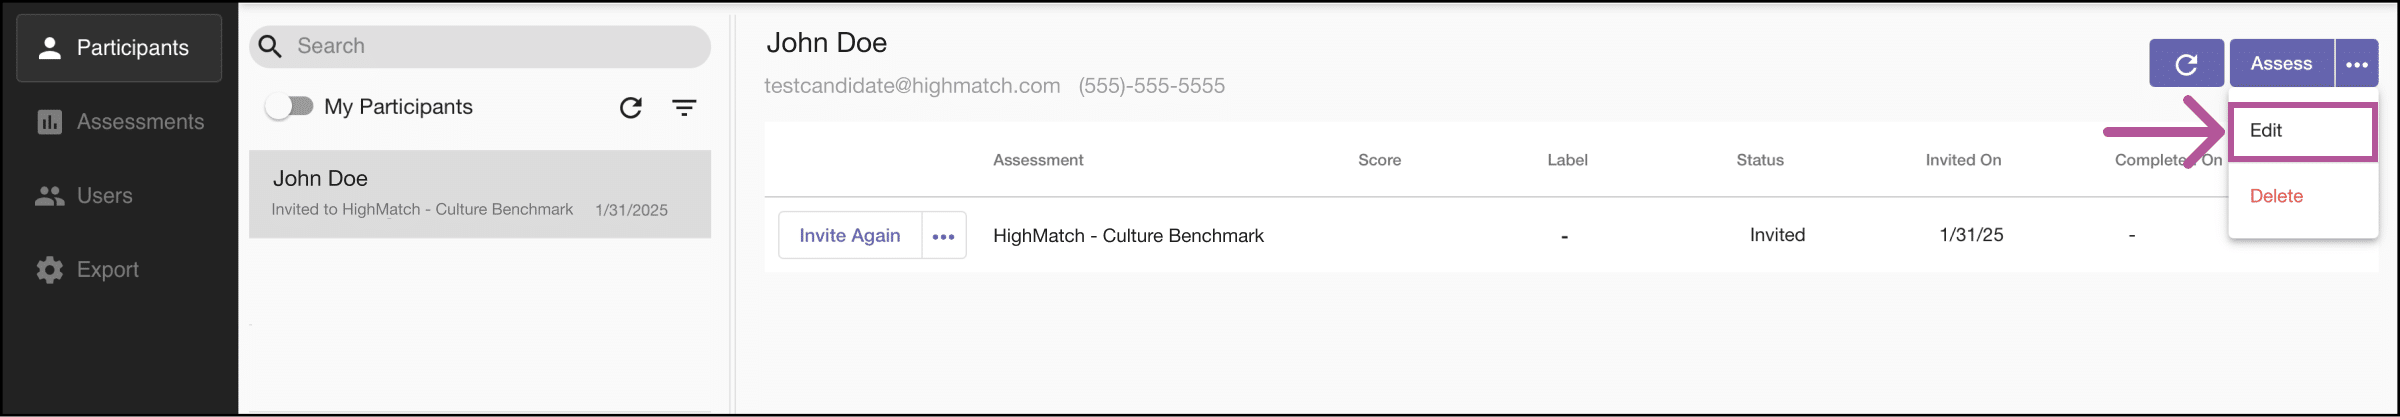Click the purple refresh button for John Doe
This screenshot has width=2400, height=417.
coord(2186,64)
